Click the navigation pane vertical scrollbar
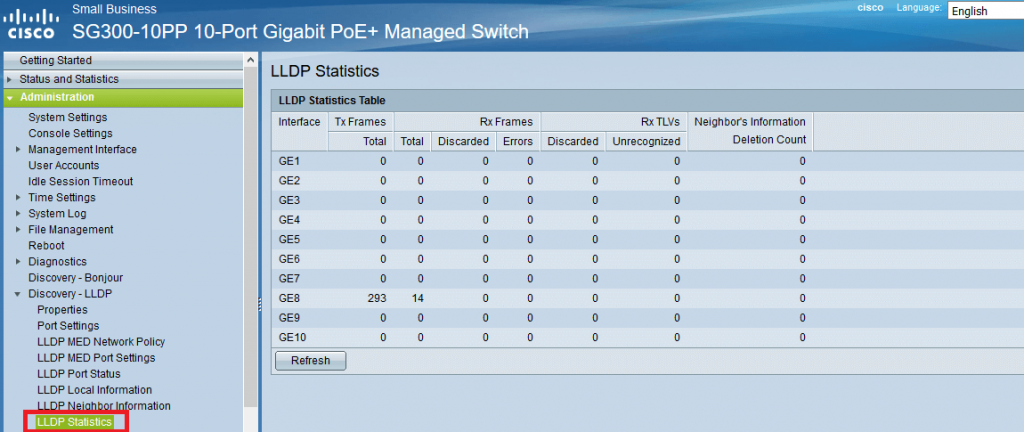 click(x=251, y=235)
